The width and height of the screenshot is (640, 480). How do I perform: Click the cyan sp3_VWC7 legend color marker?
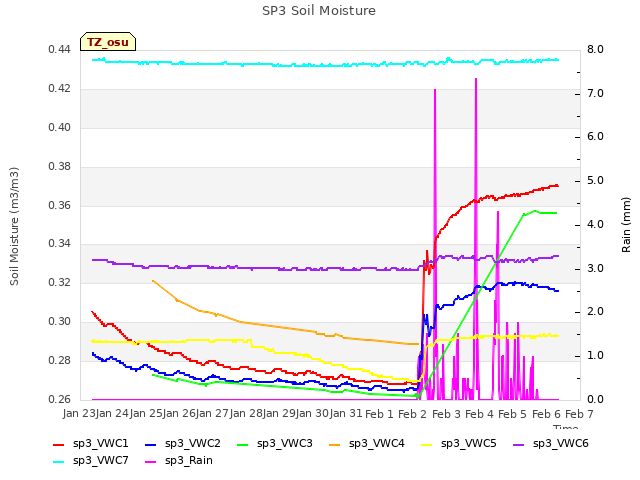[x=59, y=462]
